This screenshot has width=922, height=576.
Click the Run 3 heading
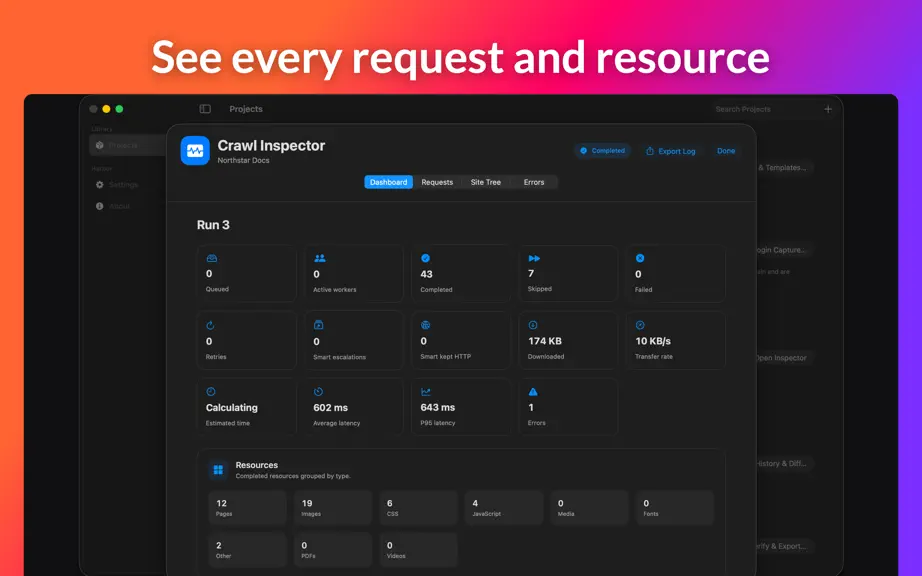click(x=213, y=225)
